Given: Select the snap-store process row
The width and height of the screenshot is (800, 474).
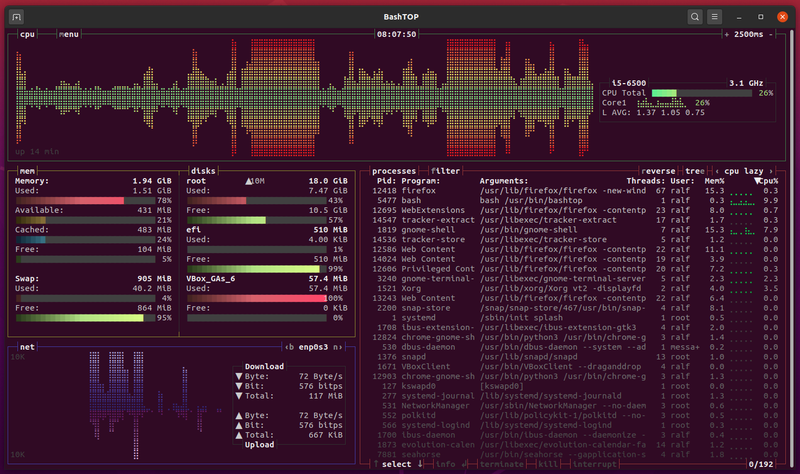Looking at the screenshot, I should pos(575,308).
